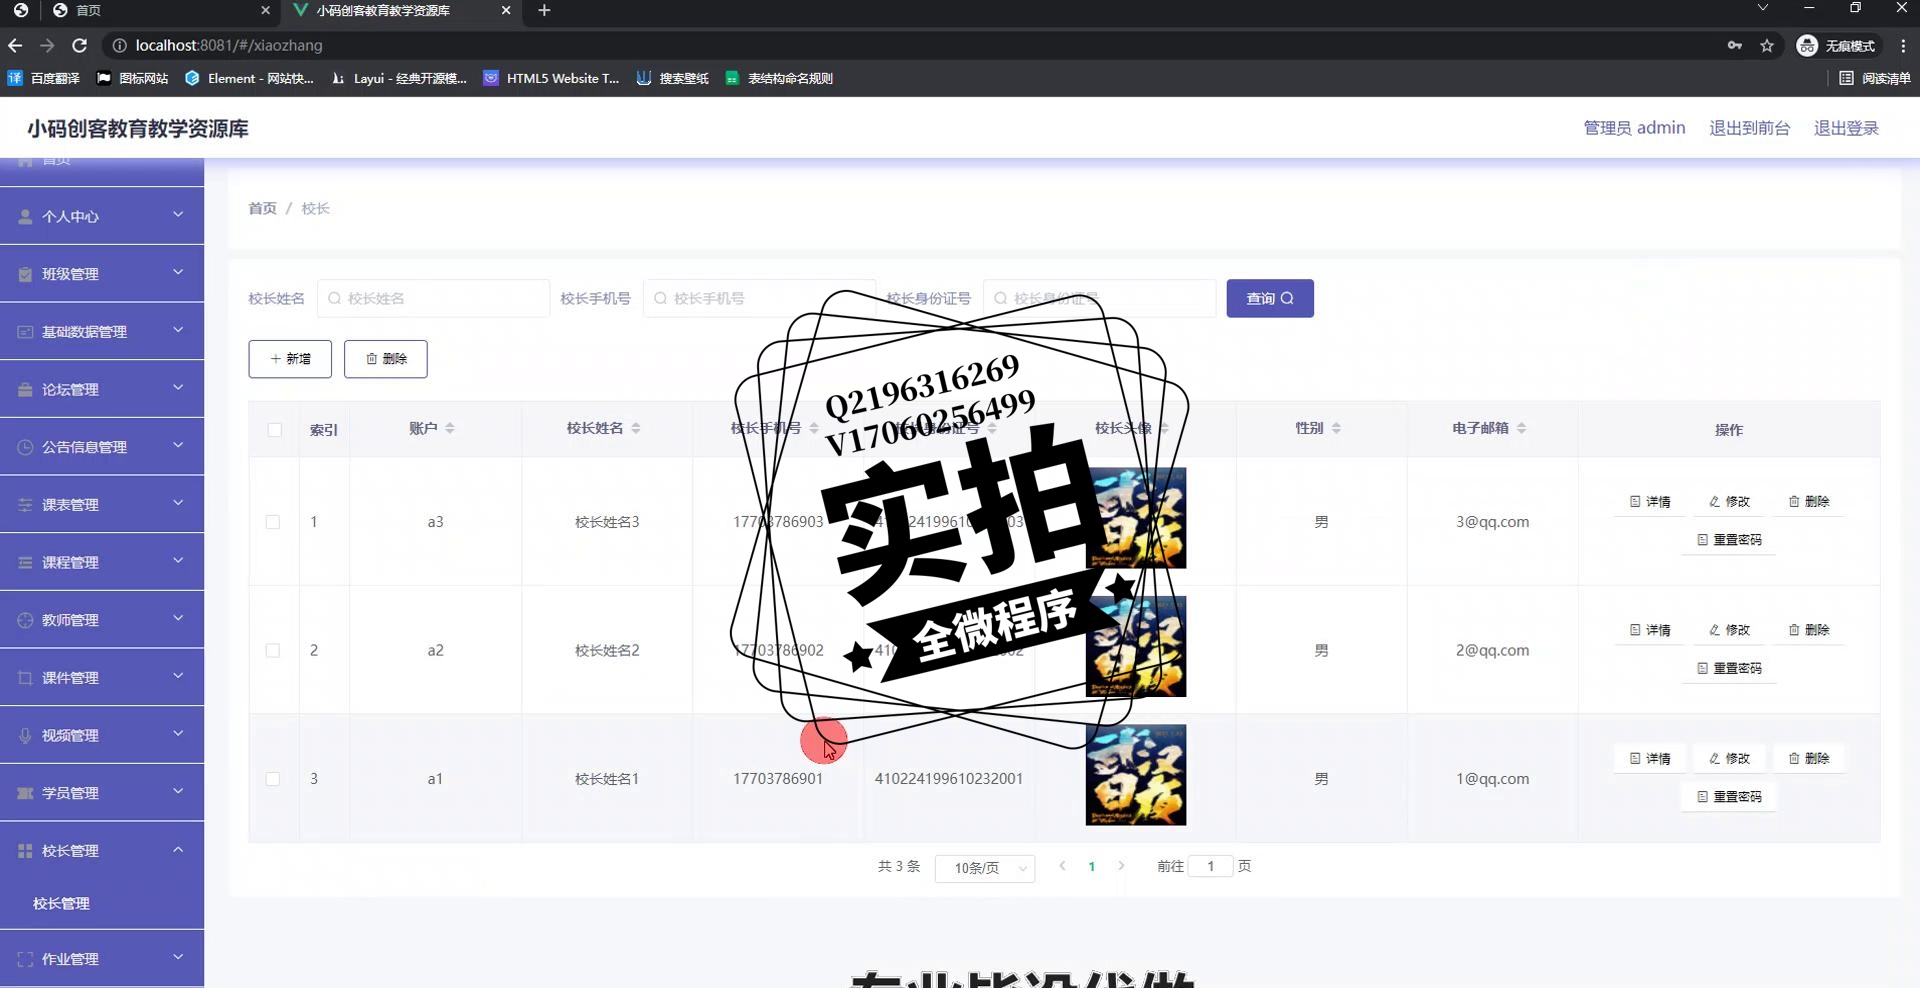Image resolution: width=1920 pixels, height=988 pixels.
Task: Open 详情 for the 3@qq.com row
Action: point(1650,502)
